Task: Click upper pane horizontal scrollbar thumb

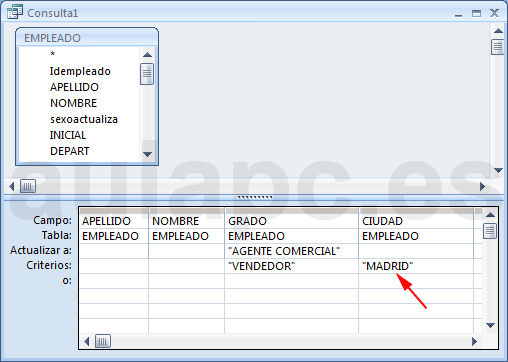Action: click(28, 186)
